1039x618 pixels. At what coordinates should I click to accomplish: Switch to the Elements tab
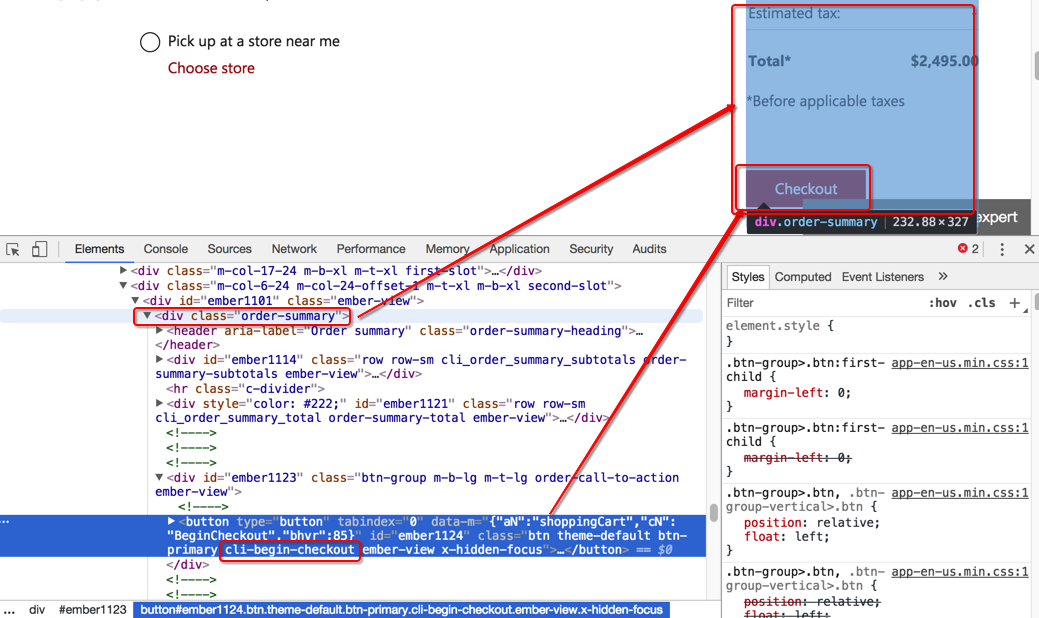tap(99, 249)
